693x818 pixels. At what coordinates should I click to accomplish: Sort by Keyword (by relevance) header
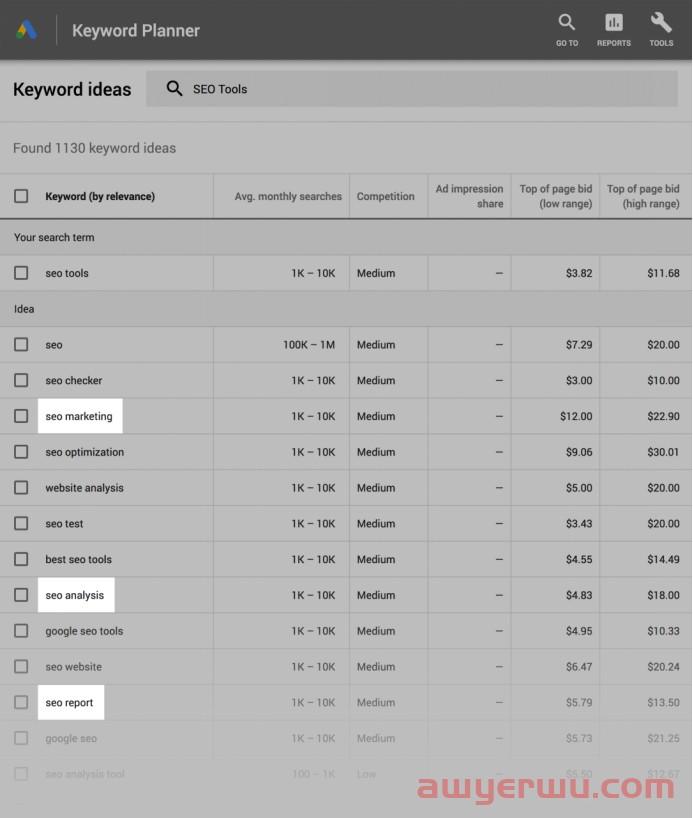pos(100,197)
